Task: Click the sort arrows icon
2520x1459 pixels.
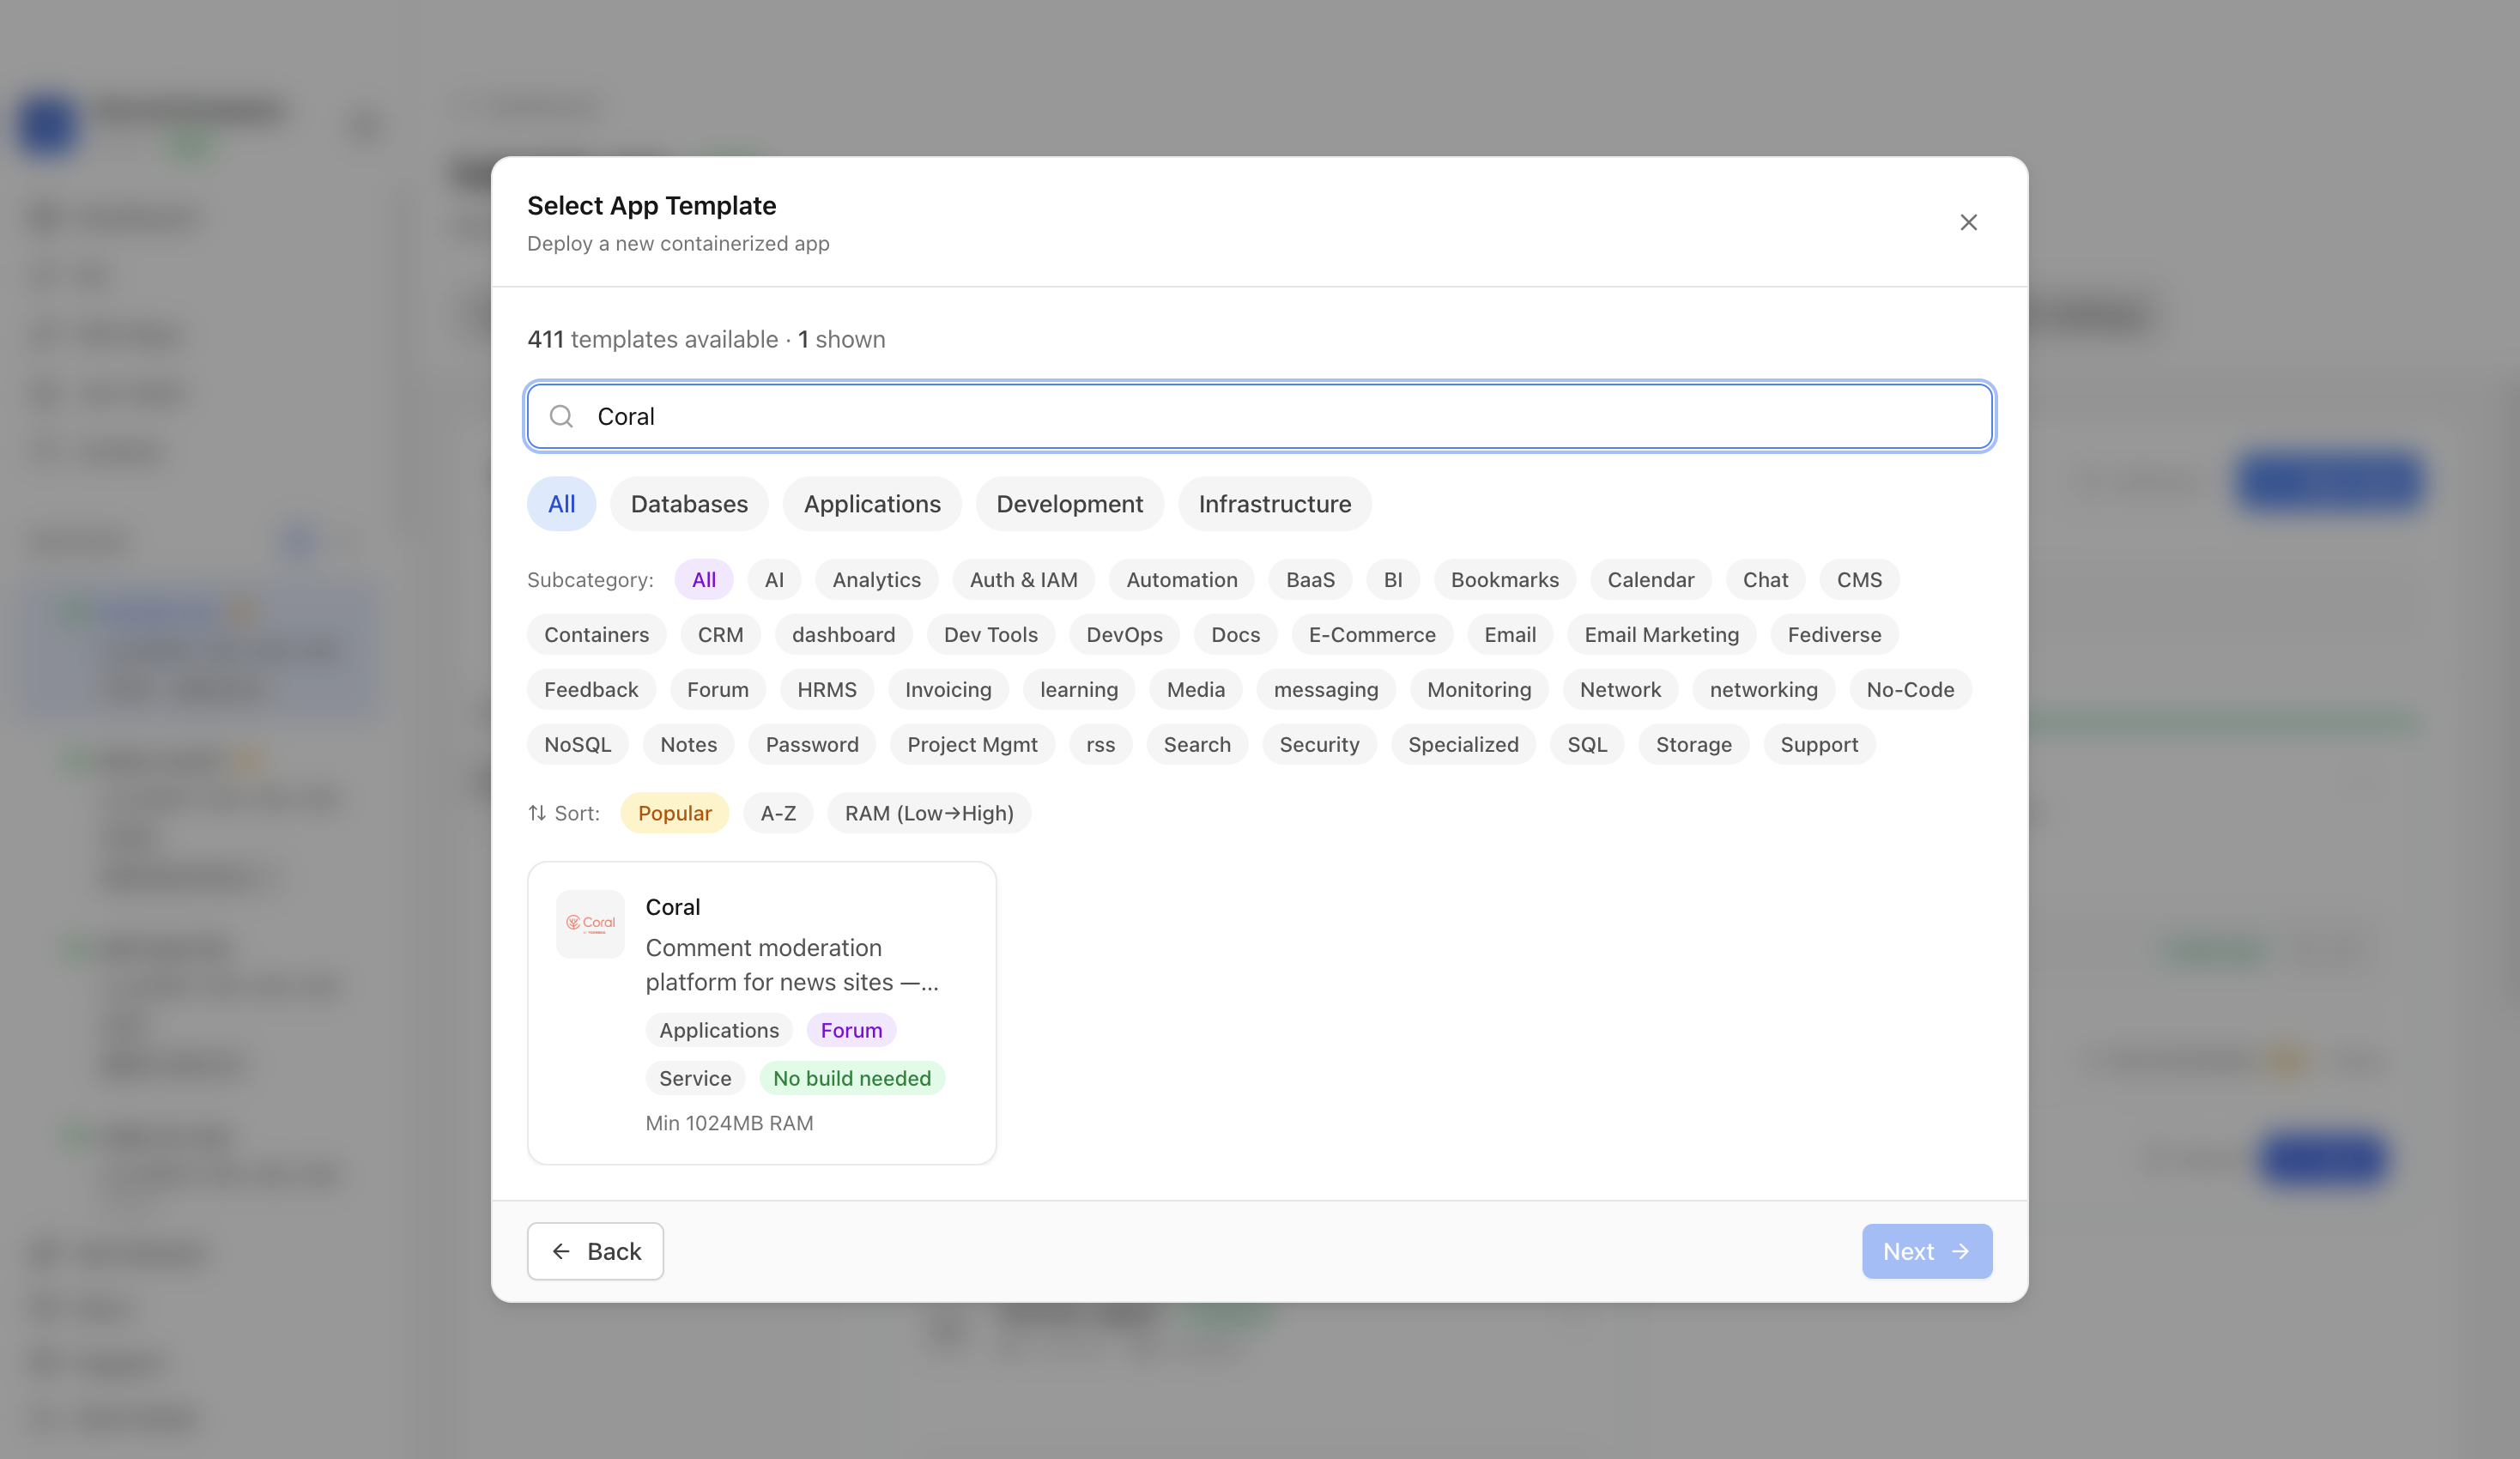Action: pos(537,813)
